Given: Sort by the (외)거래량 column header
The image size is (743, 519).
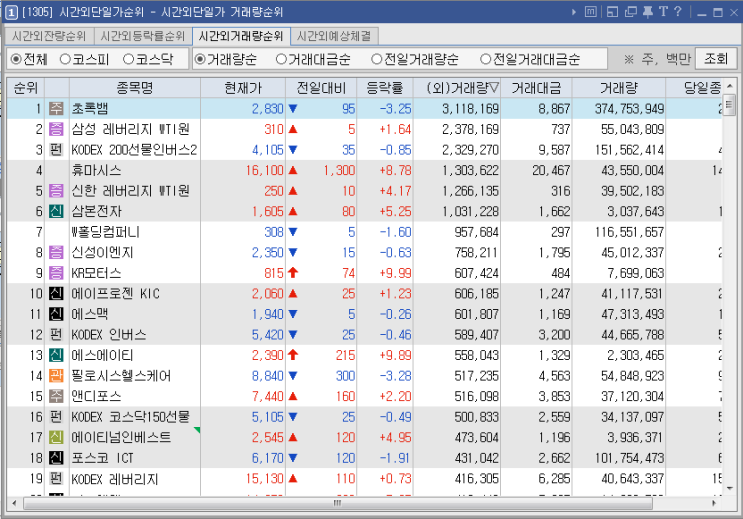Looking at the screenshot, I should [x=457, y=88].
